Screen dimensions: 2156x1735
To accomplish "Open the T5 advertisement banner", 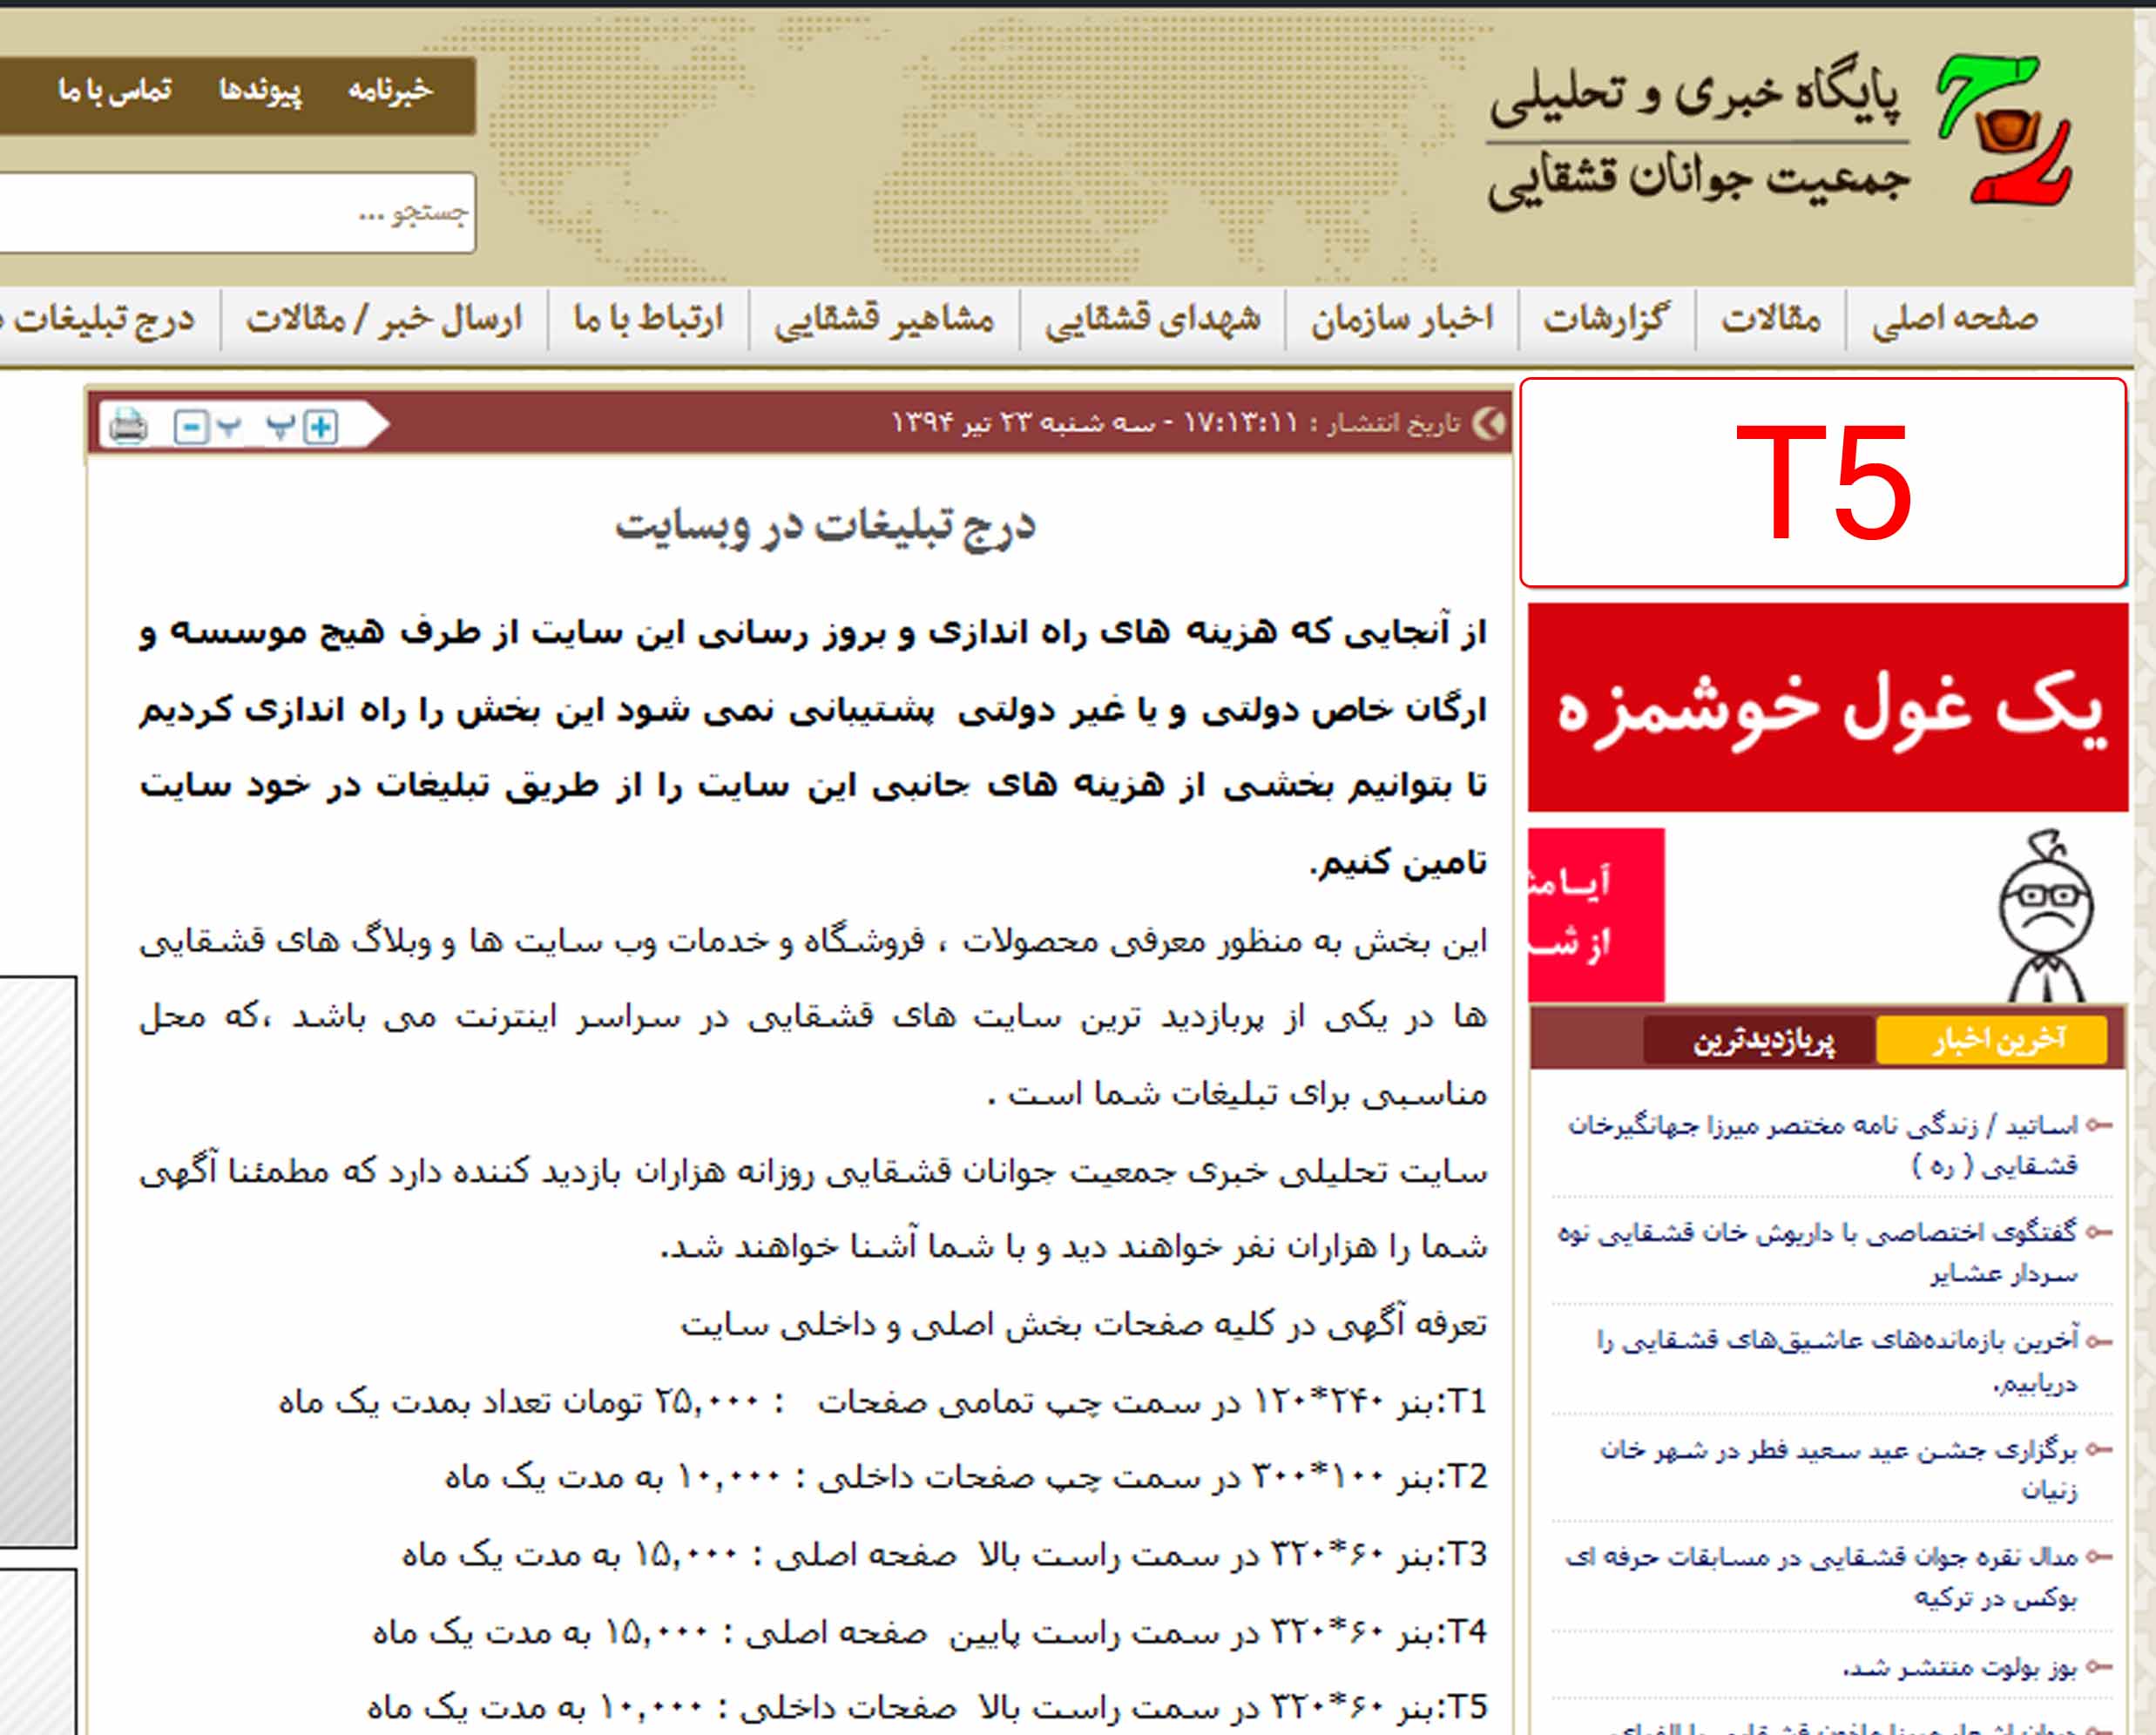I will (x=1822, y=482).
